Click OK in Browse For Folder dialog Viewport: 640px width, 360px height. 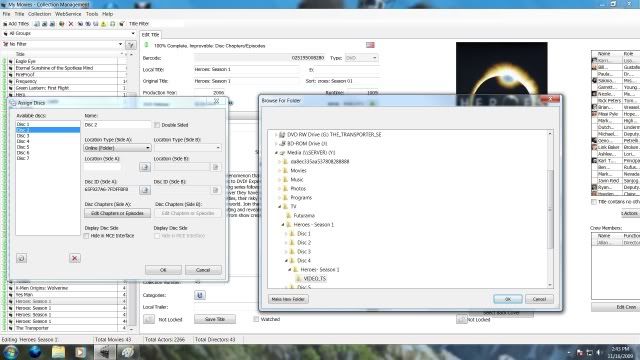[x=507, y=299]
